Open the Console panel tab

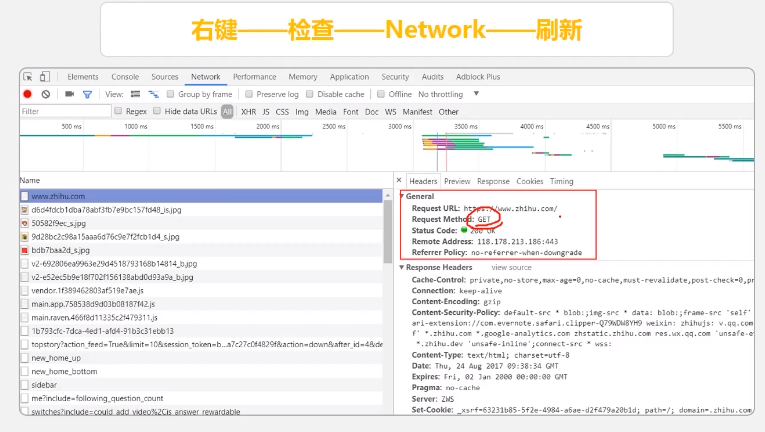[x=125, y=77]
